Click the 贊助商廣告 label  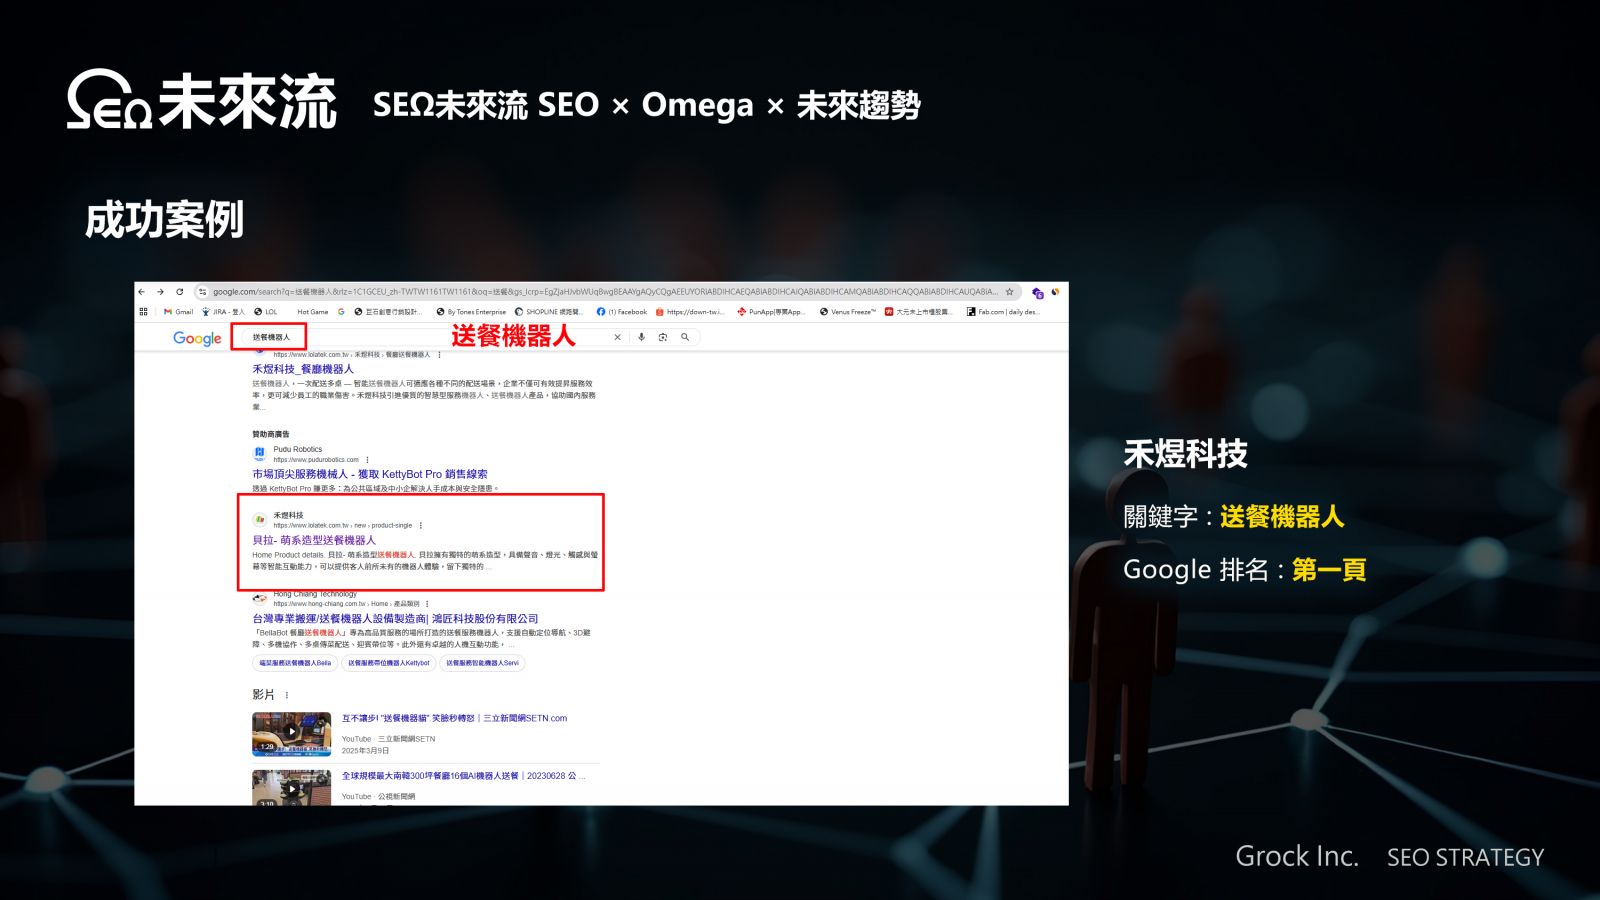[271, 434]
